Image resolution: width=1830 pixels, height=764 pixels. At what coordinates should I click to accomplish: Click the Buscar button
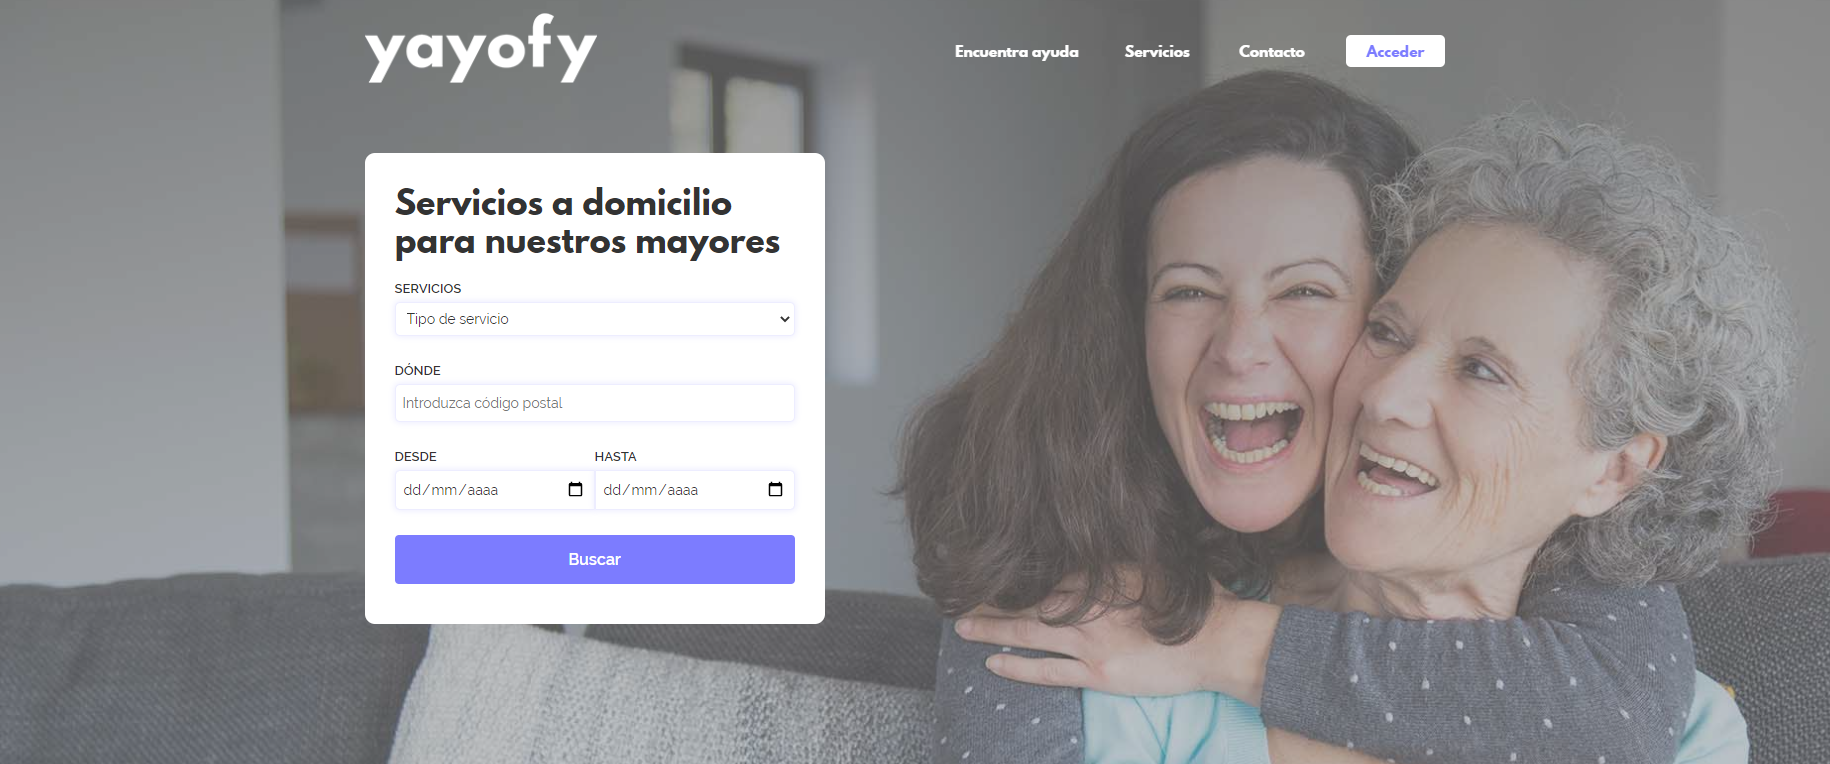(x=595, y=559)
